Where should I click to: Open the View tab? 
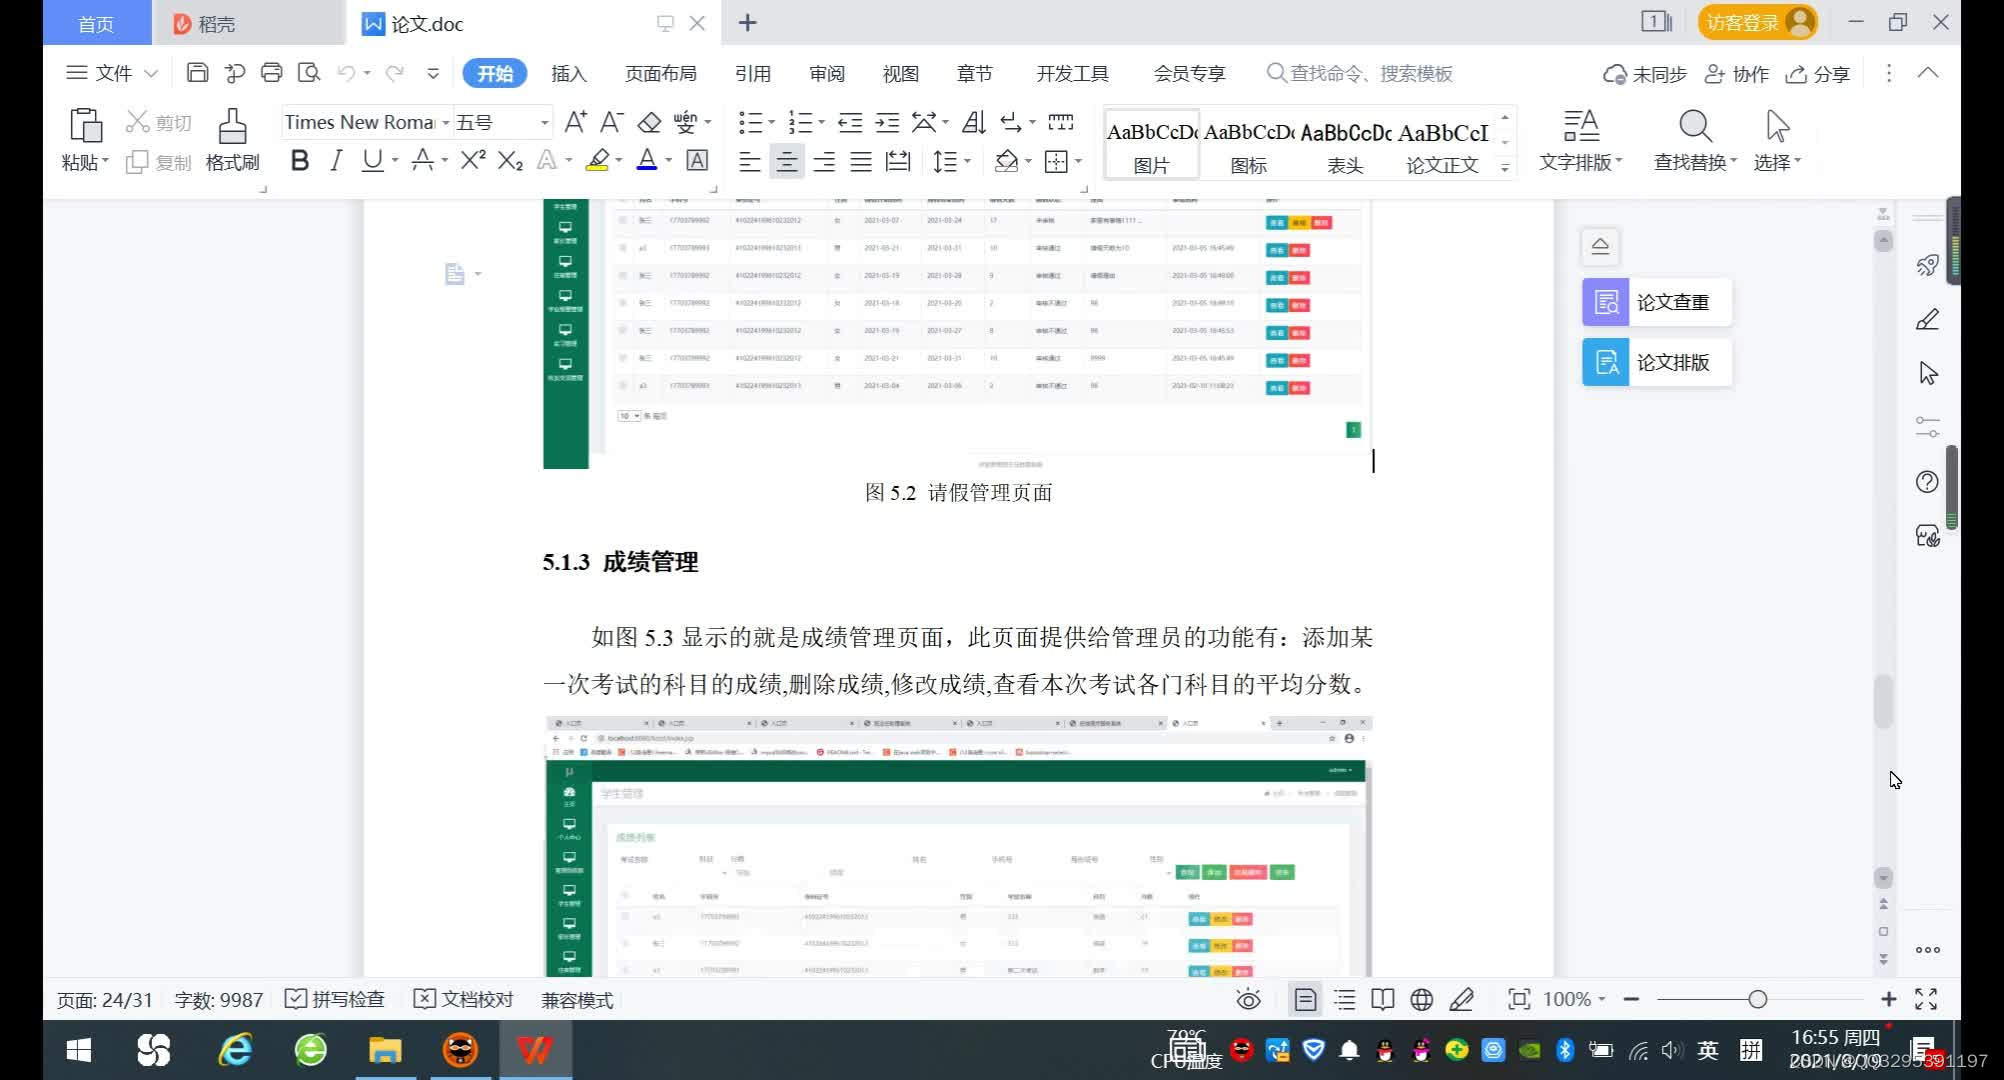(900, 73)
